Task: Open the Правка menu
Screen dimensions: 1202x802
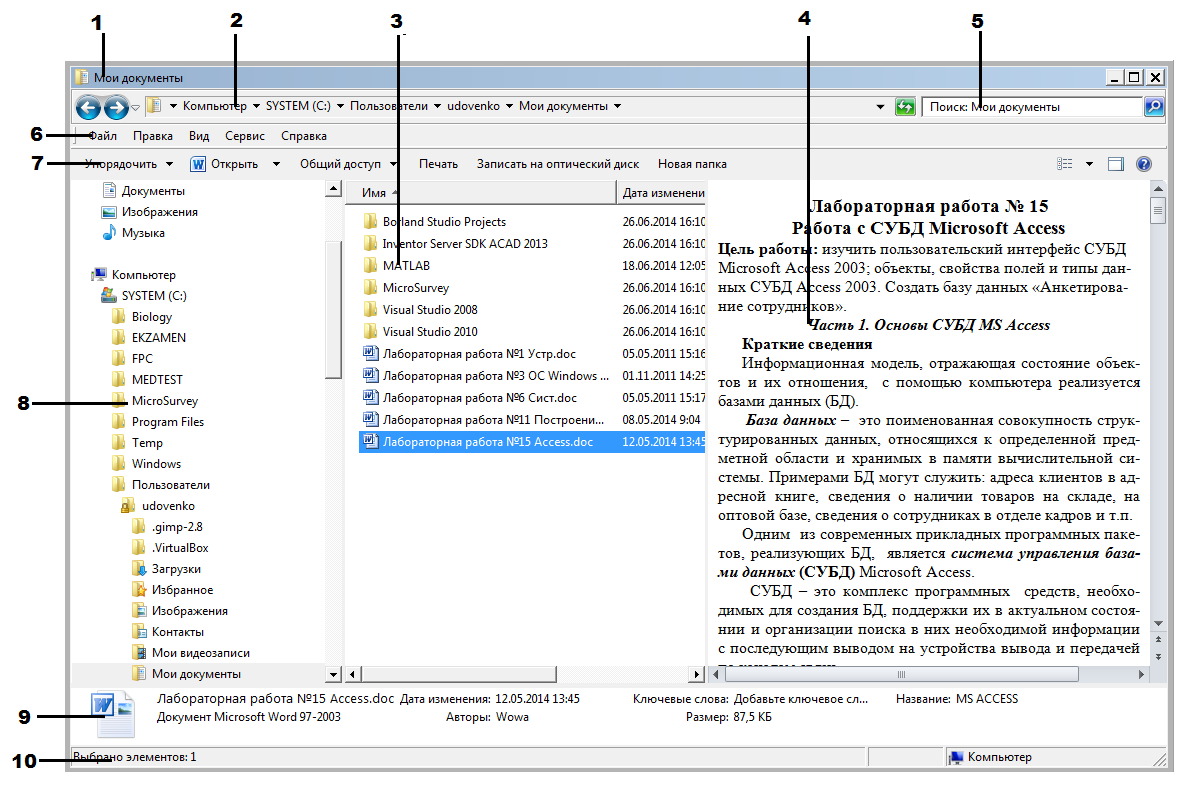Action: (x=153, y=136)
